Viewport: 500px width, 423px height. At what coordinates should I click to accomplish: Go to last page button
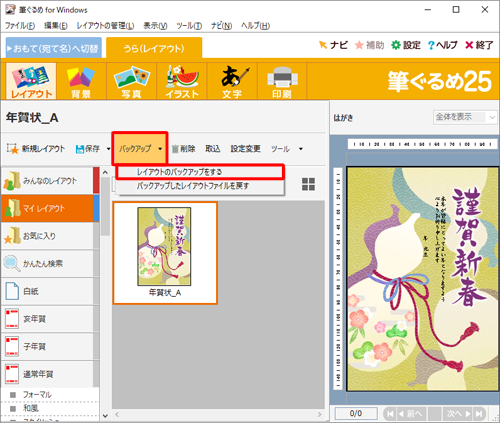(479, 414)
